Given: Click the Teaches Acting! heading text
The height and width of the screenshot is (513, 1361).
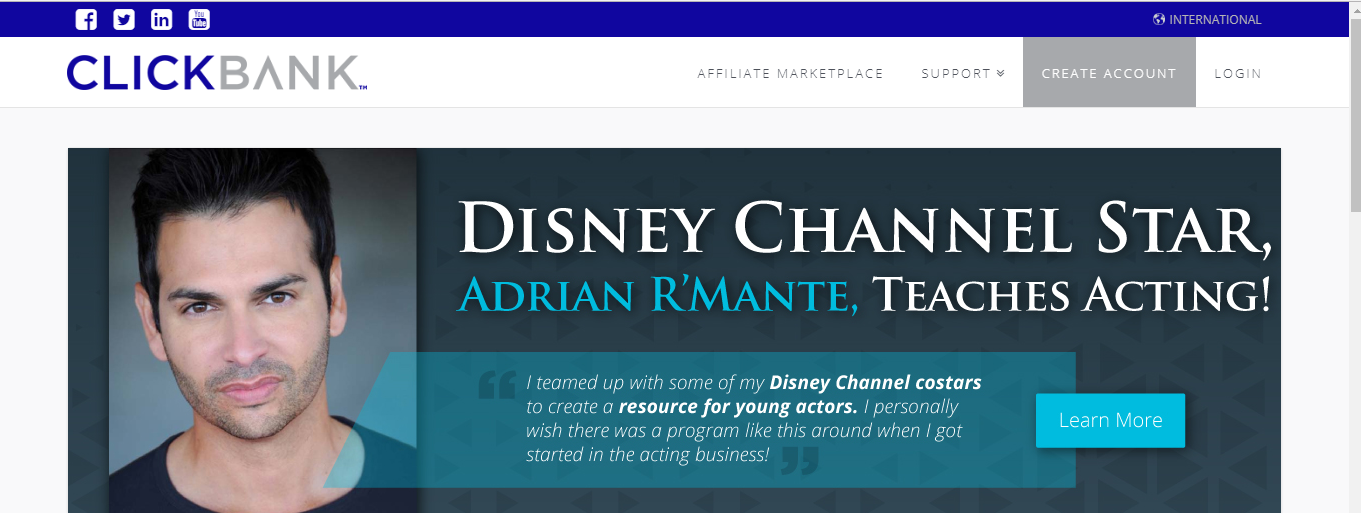Looking at the screenshot, I should 1071,293.
